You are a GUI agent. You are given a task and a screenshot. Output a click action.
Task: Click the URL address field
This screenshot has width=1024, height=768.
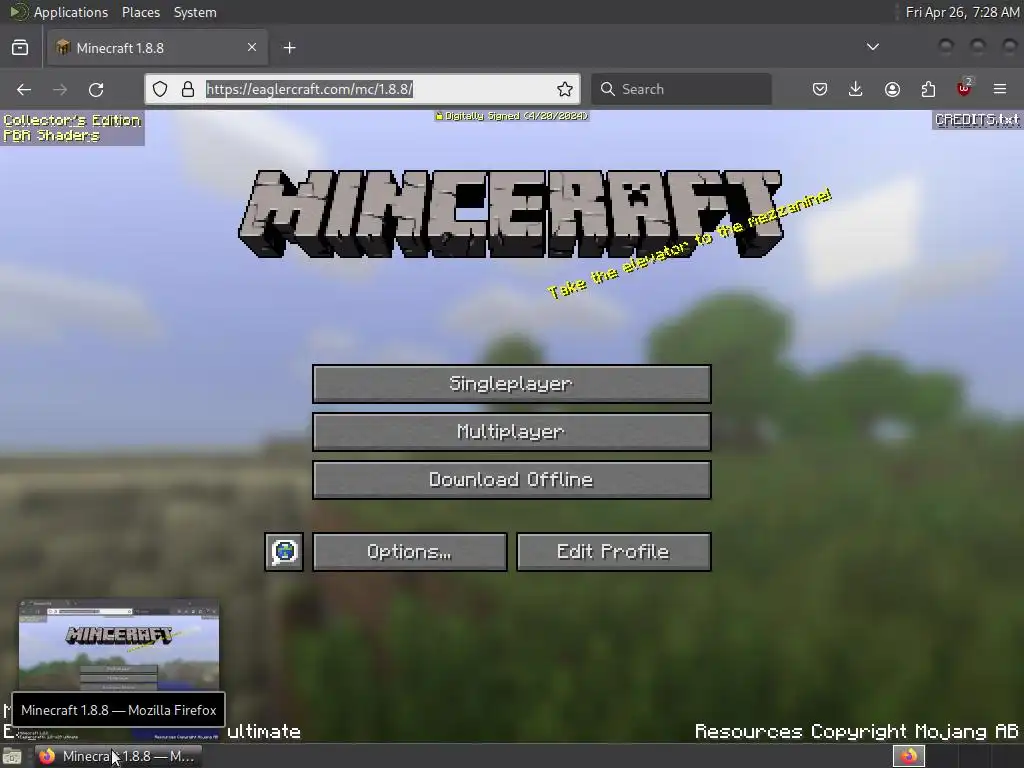coord(362,89)
